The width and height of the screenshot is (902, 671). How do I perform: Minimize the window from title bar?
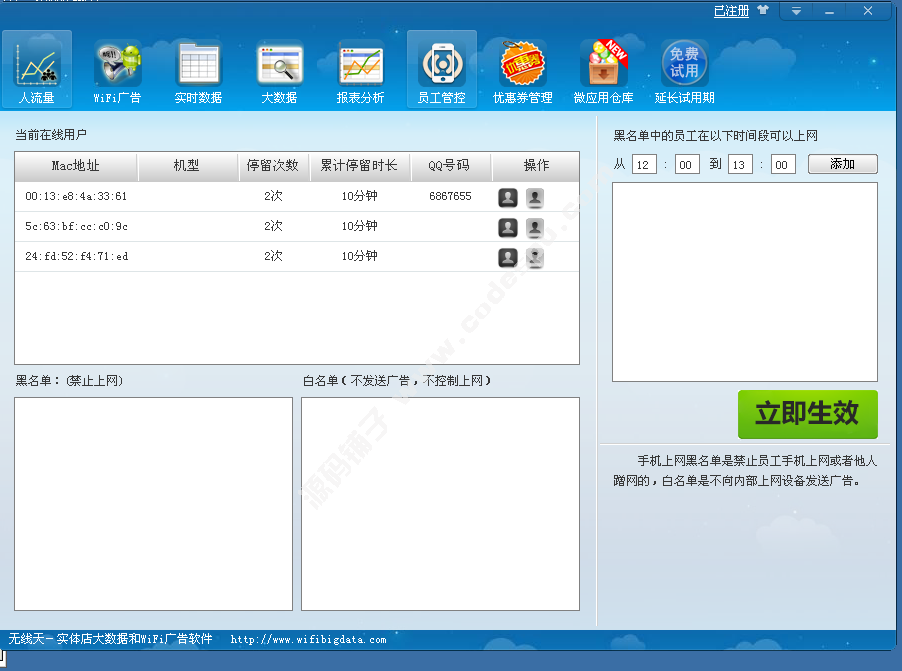click(829, 11)
